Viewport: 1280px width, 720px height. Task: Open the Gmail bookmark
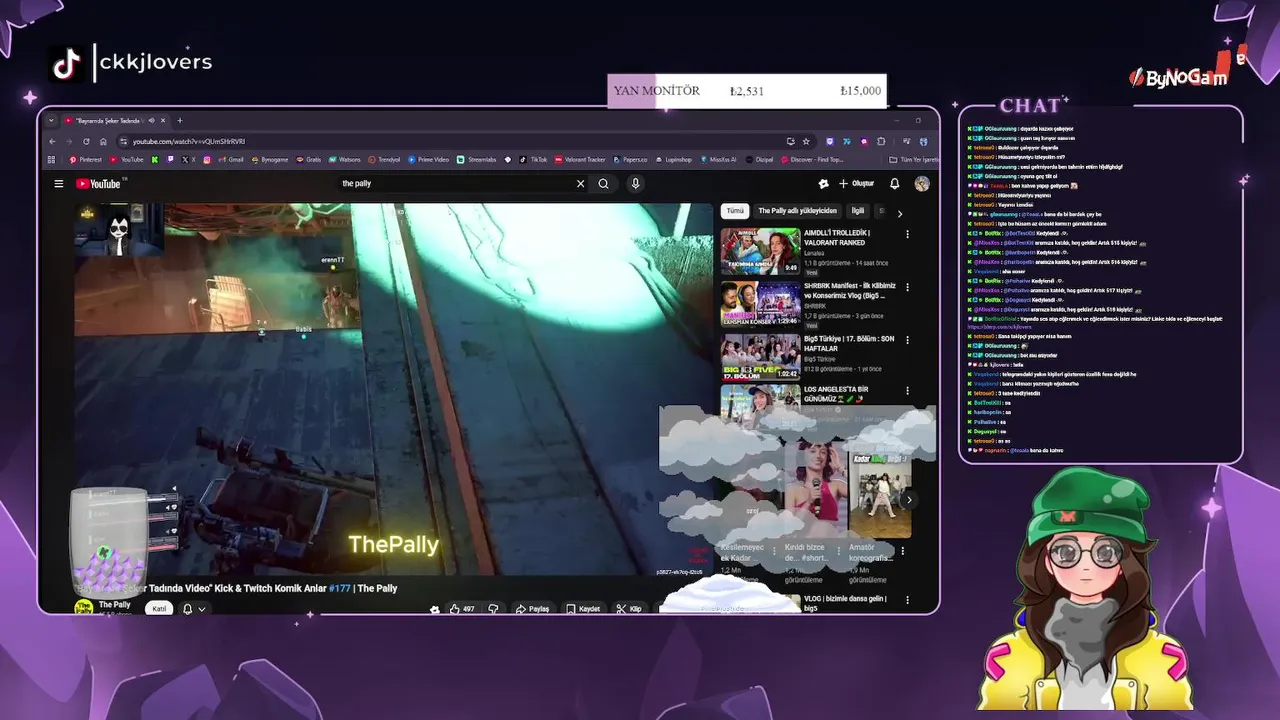pyautogui.click(x=231, y=160)
